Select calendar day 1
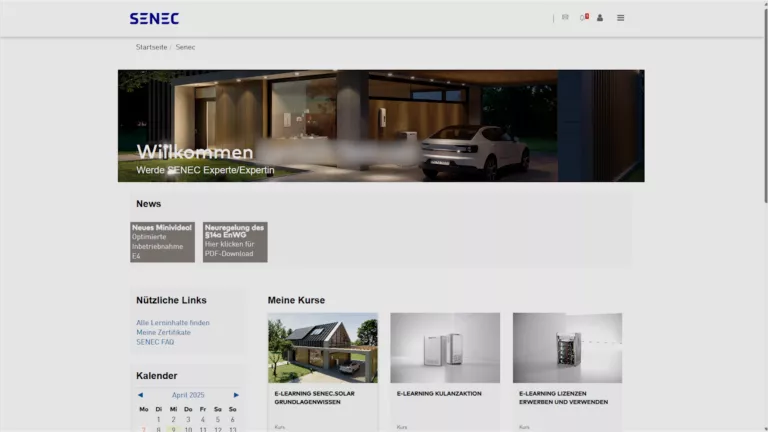The image size is (768, 432). point(158,419)
